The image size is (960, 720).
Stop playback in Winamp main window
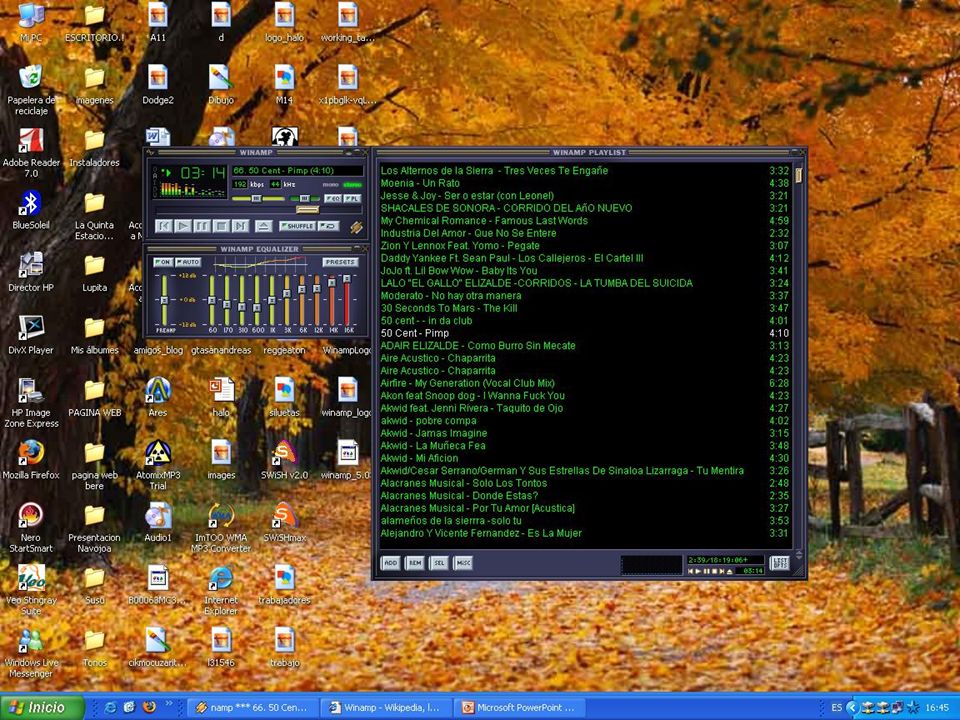(222, 226)
